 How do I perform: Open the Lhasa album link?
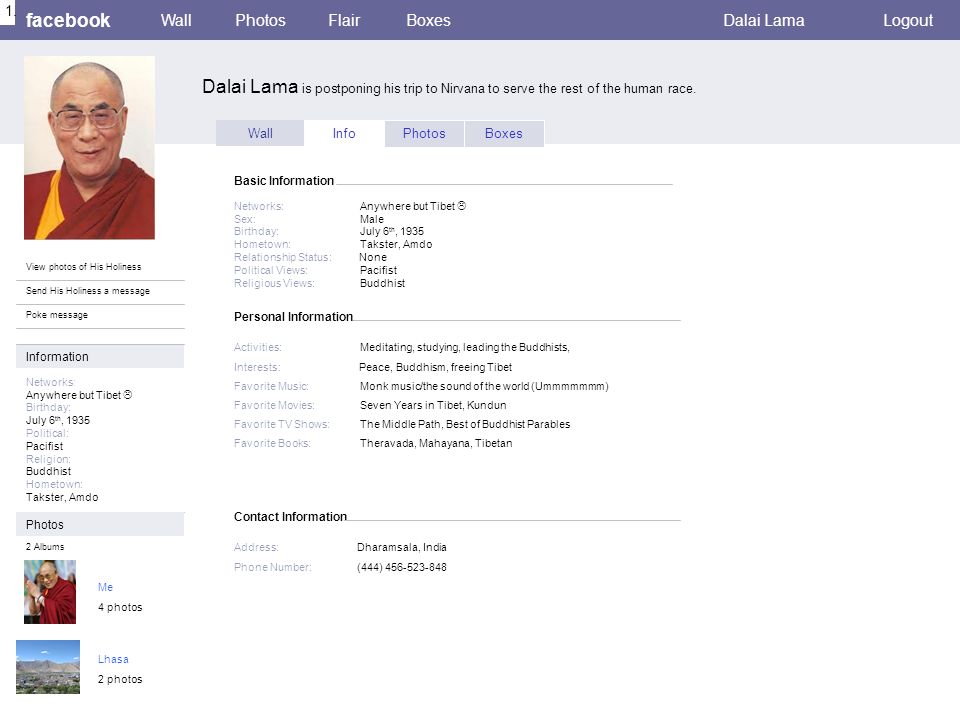[113, 659]
